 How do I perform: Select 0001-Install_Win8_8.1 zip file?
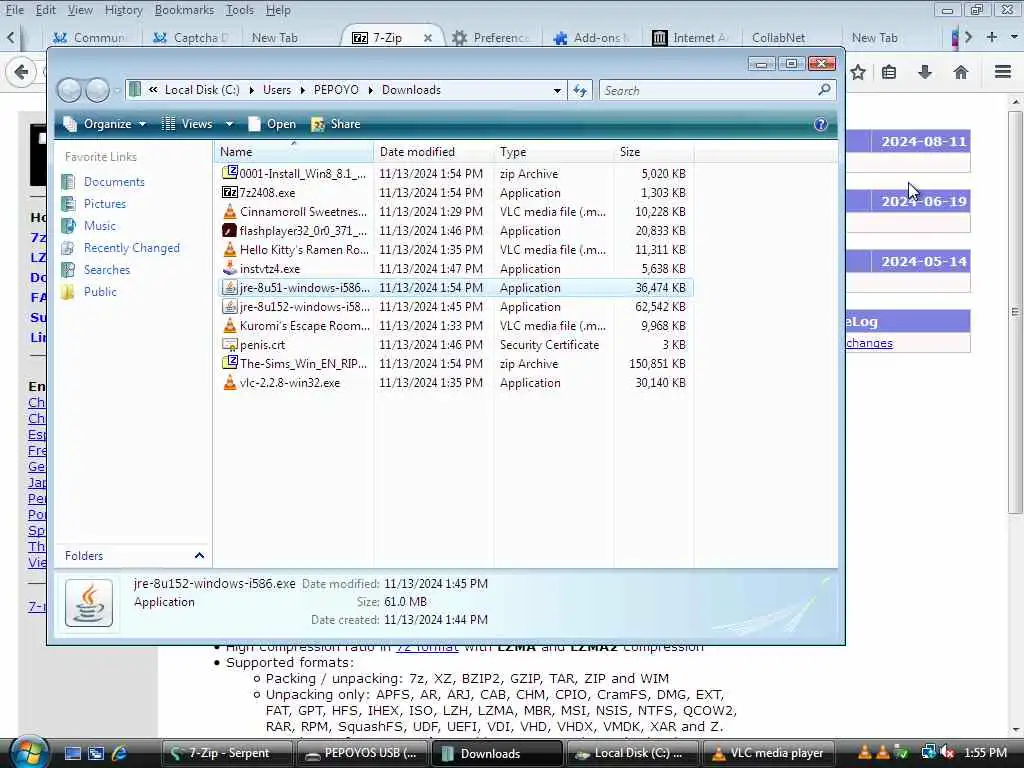click(x=455, y=174)
